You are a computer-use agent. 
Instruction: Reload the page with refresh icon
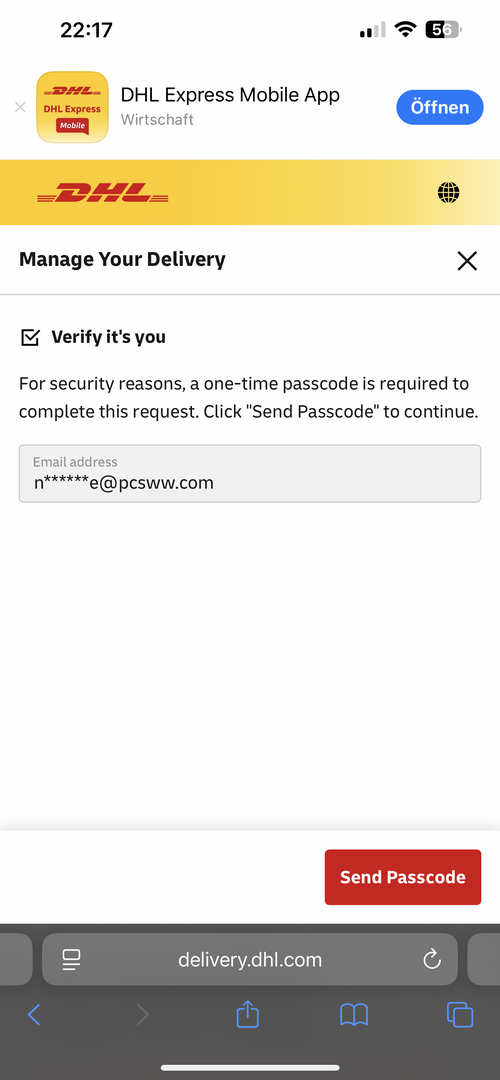click(432, 959)
